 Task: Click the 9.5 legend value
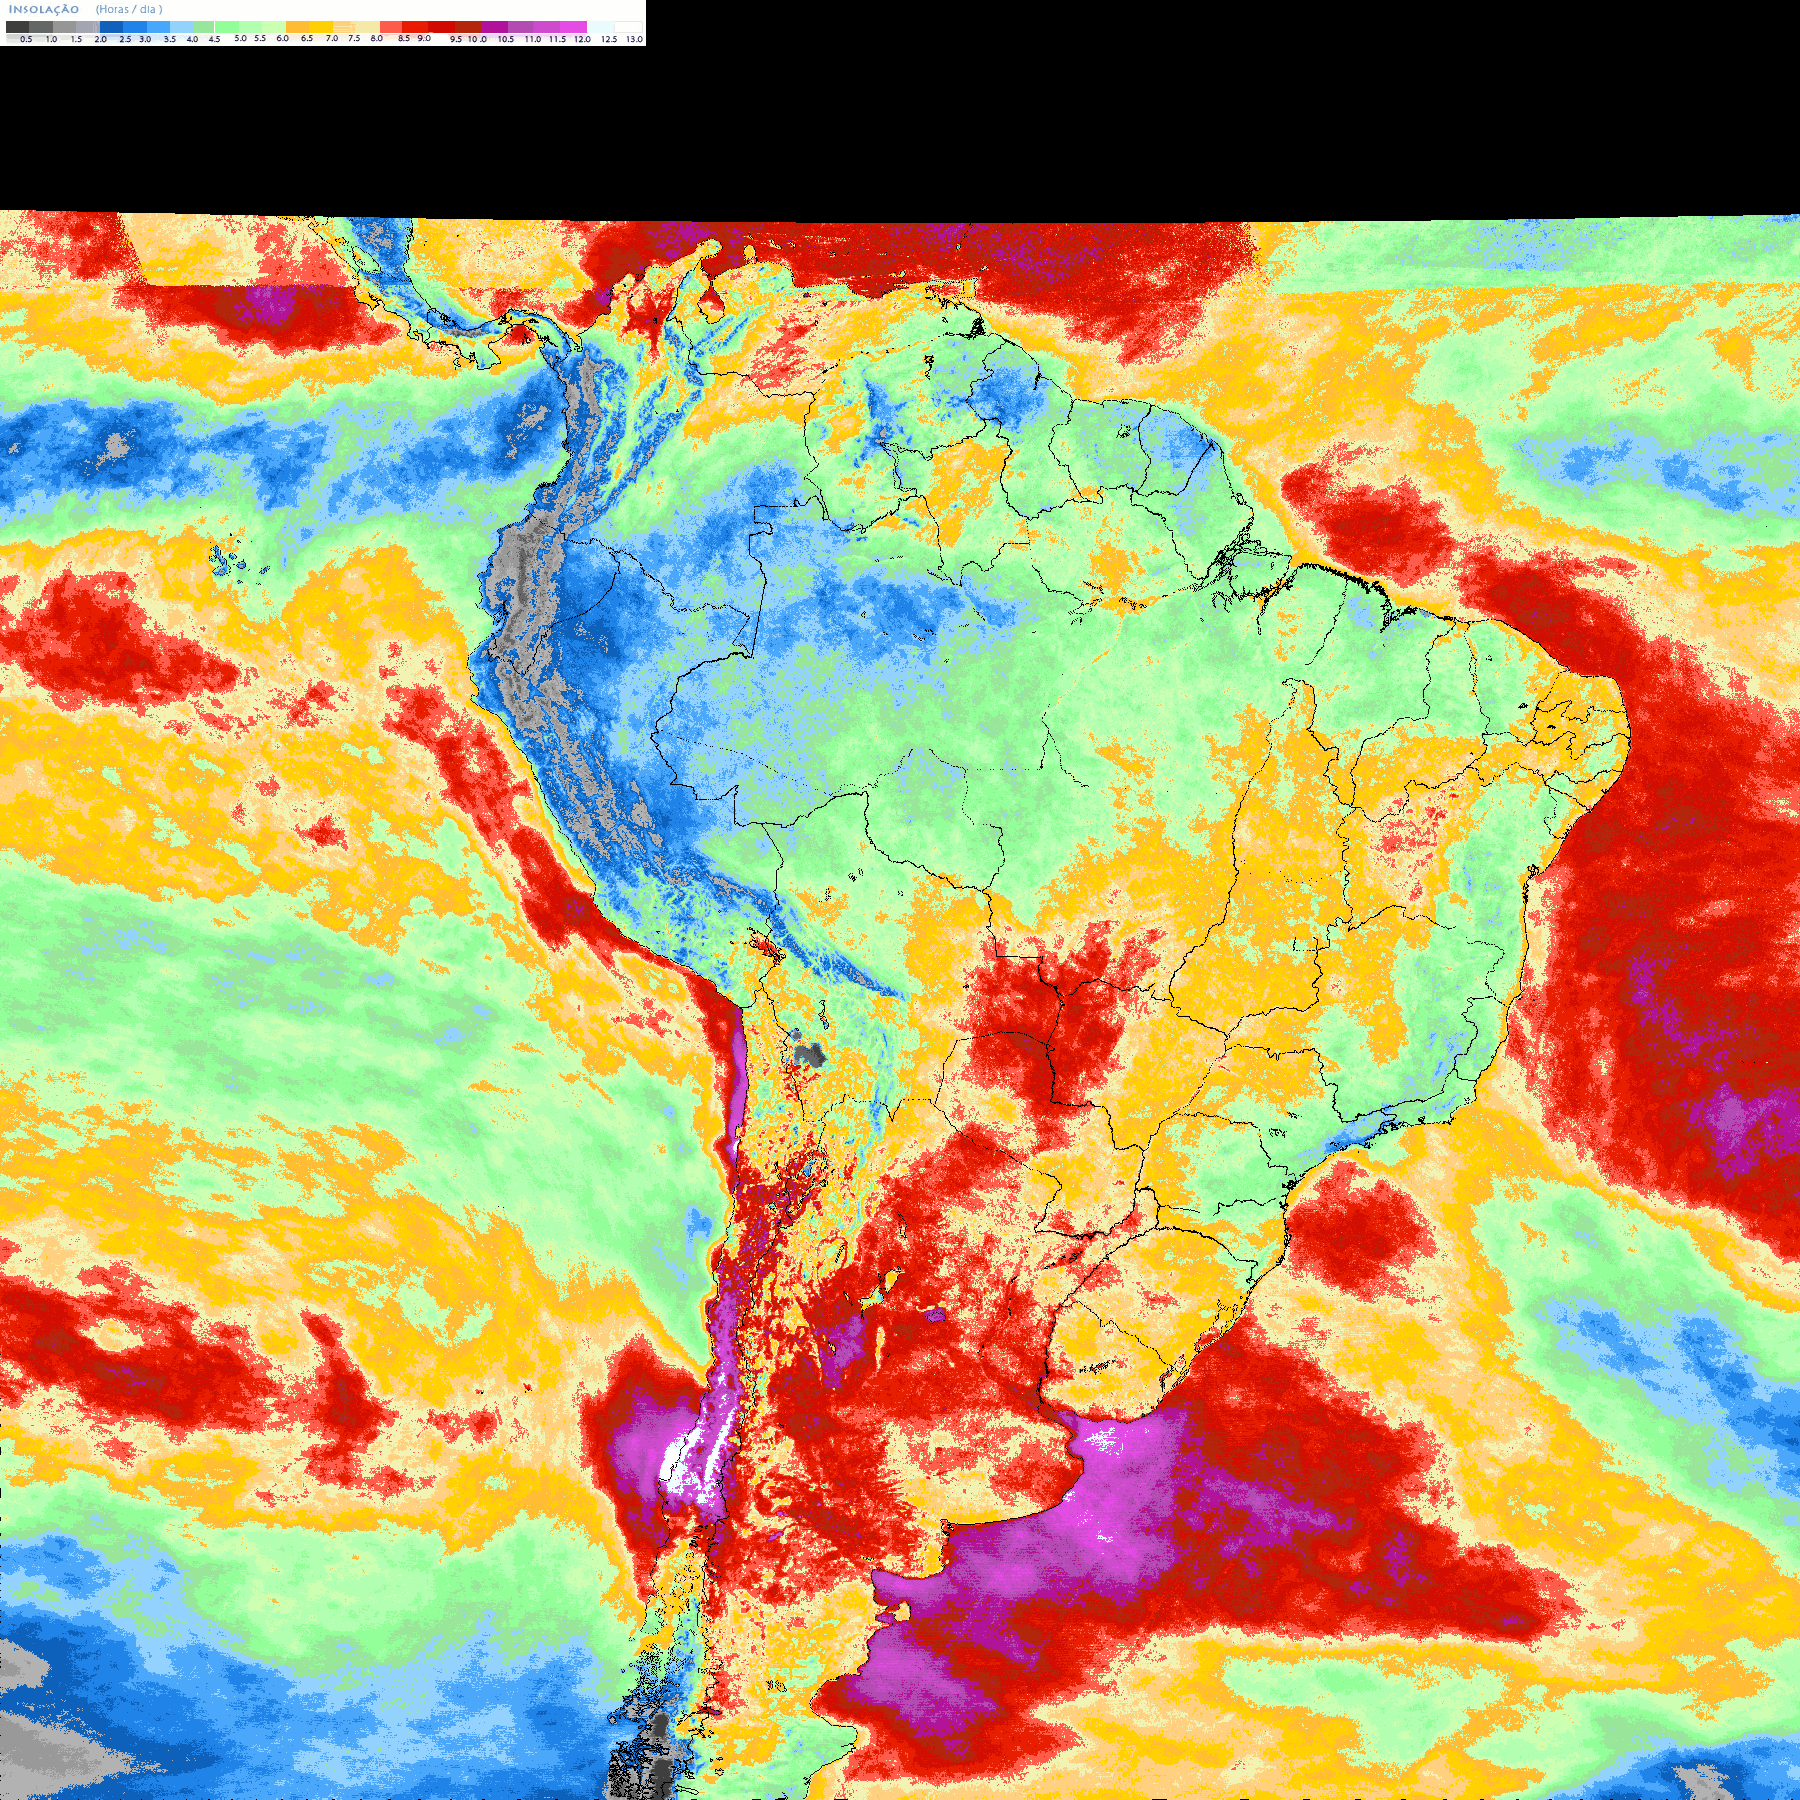pyautogui.click(x=456, y=39)
